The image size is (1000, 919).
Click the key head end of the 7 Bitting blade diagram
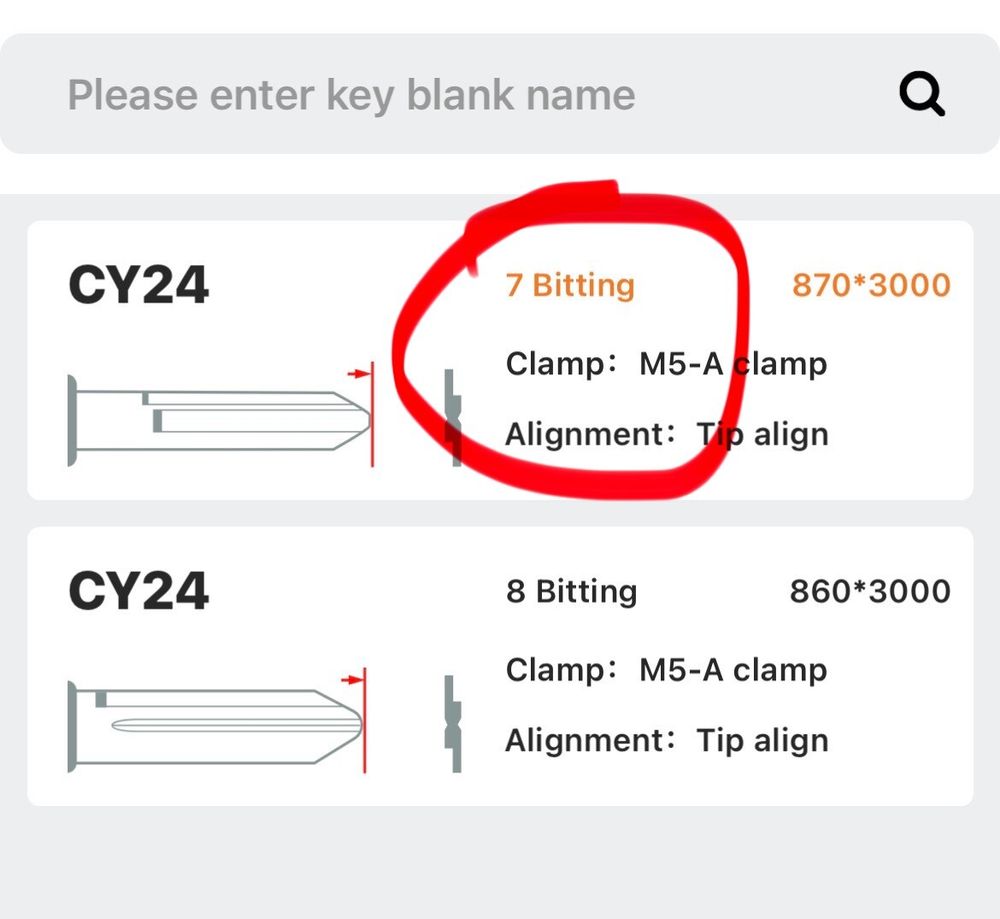tap(73, 419)
